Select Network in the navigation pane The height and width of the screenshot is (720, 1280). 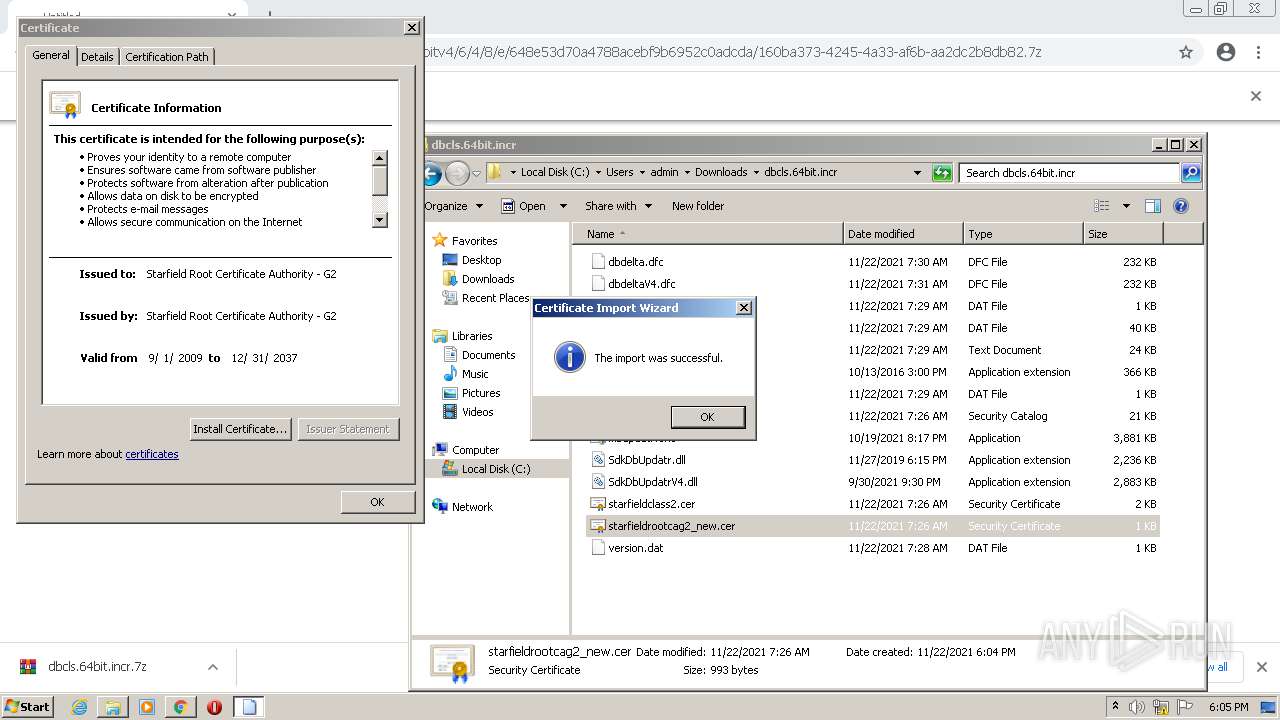click(x=472, y=507)
